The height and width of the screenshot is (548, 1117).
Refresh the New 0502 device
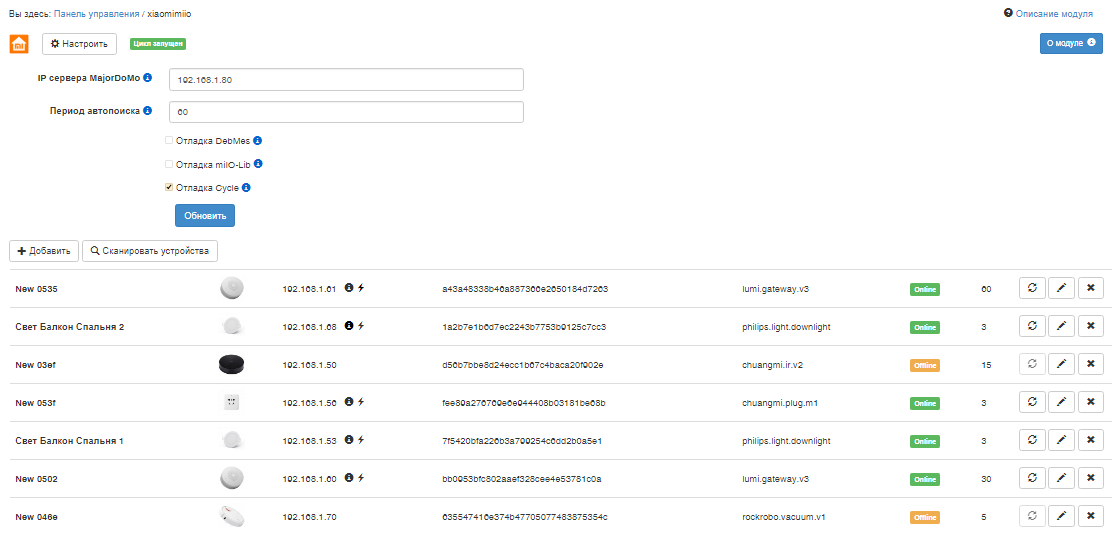click(1032, 478)
